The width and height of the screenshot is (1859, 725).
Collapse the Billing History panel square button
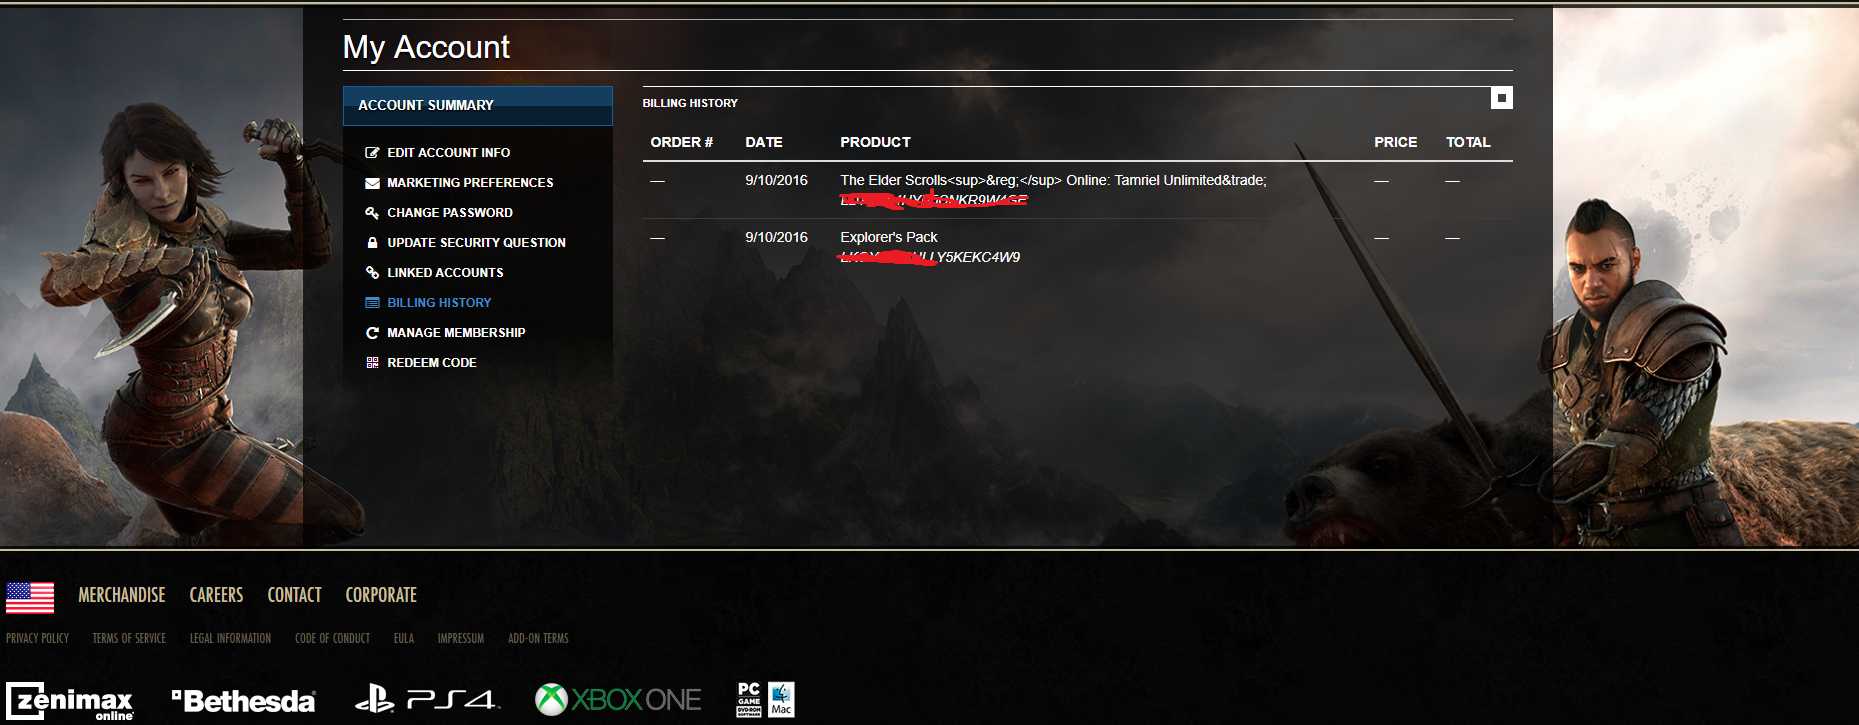click(x=1501, y=98)
